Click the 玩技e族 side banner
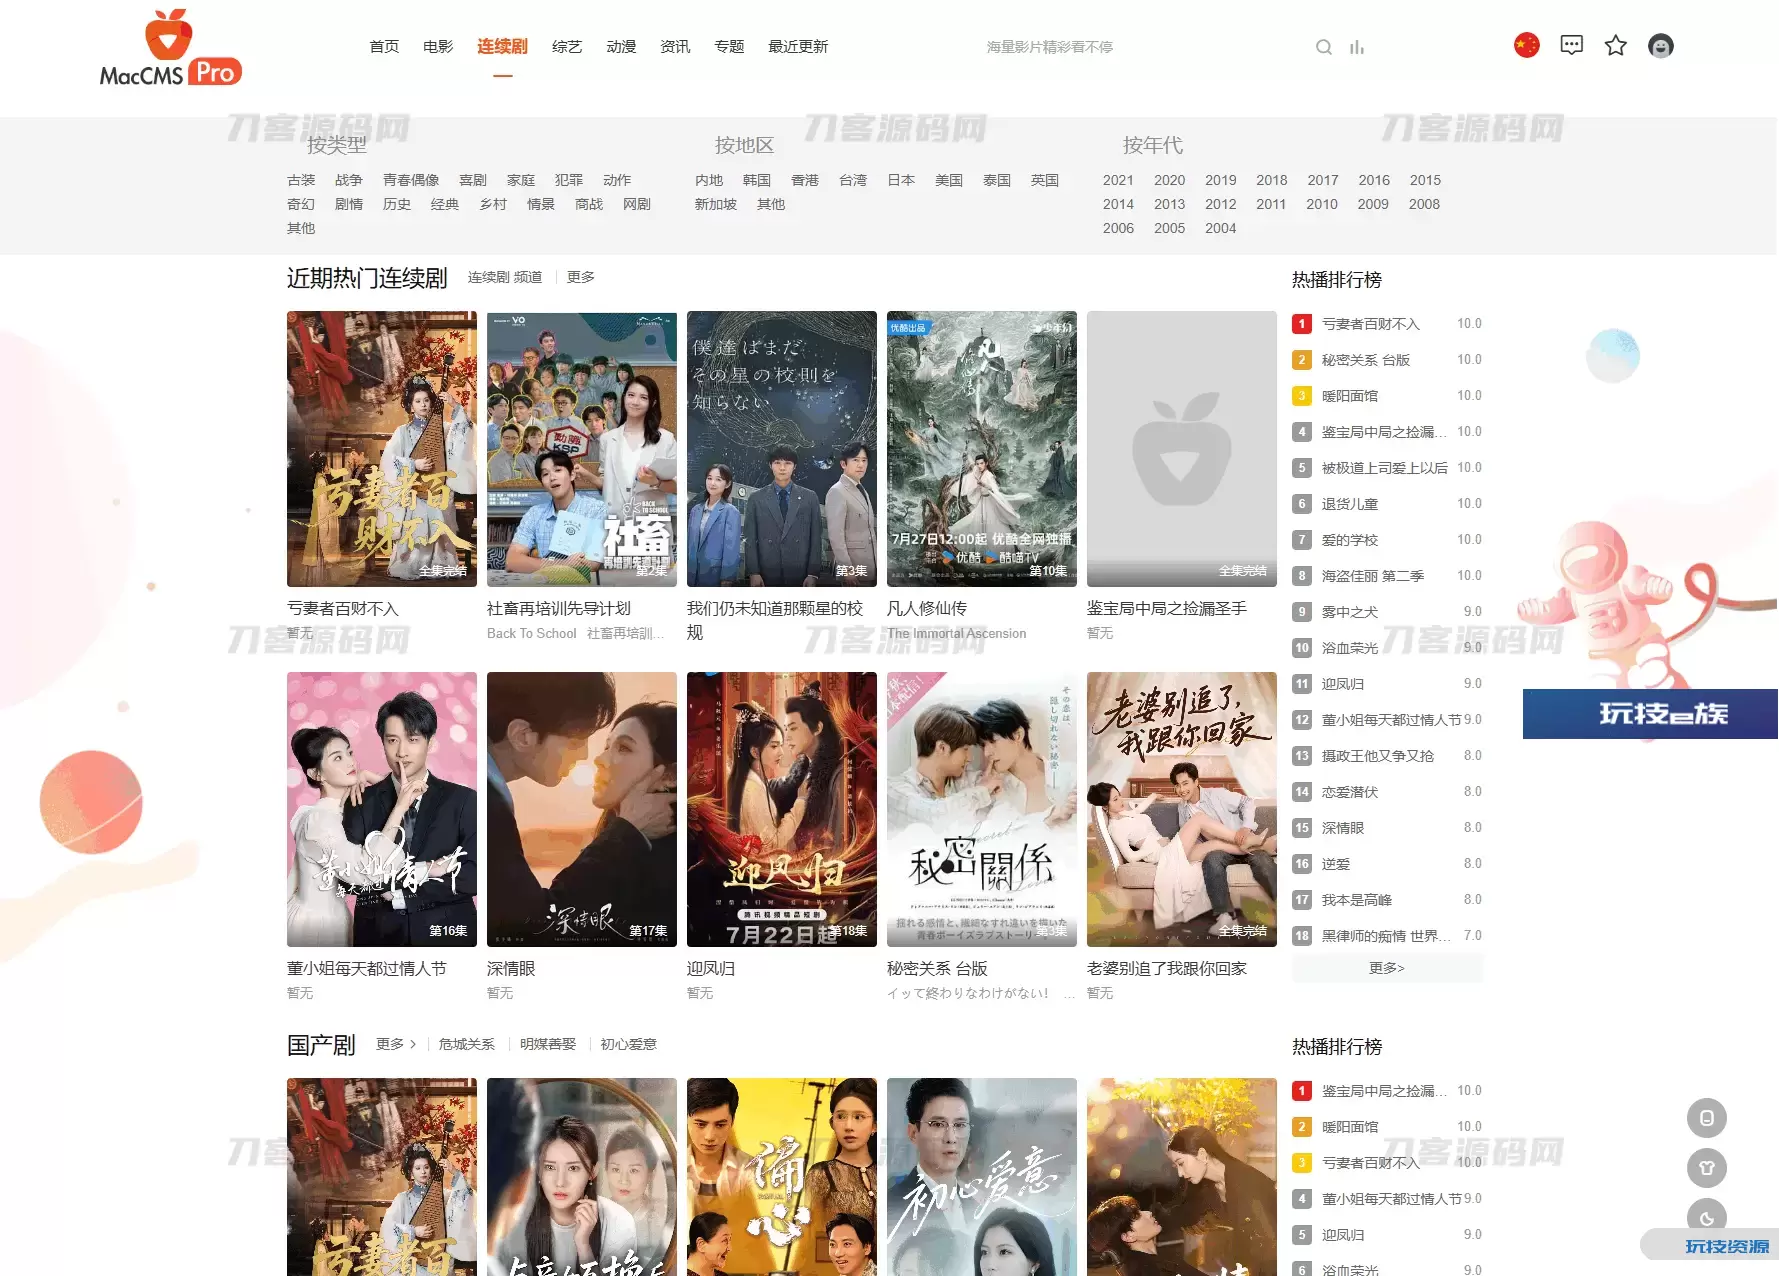This screenshot has width=1779, height=1276. point(1650,714)
